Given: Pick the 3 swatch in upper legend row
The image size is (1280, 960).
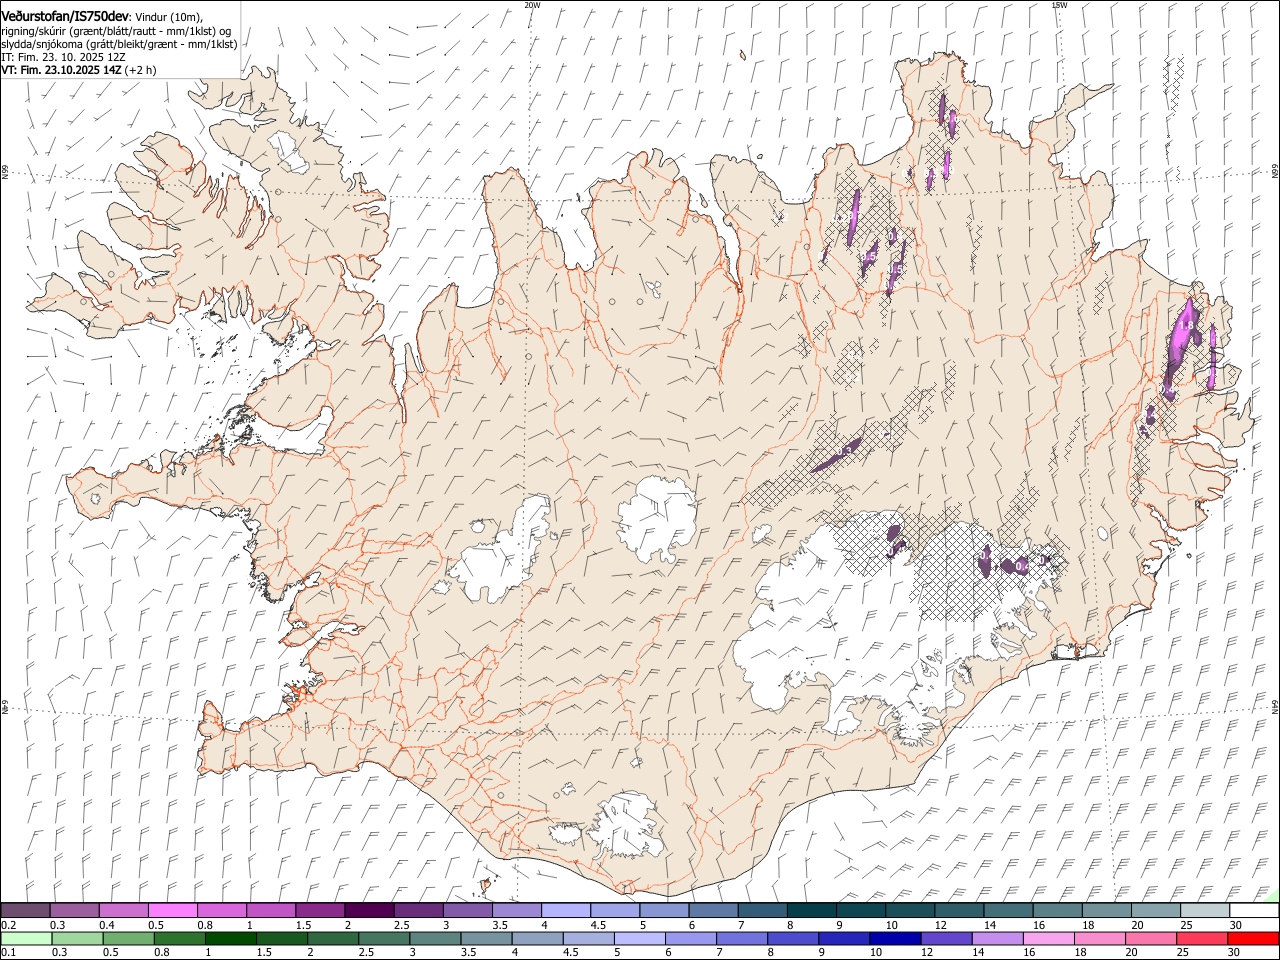Looking at the screenshot, I should (467, 910).
